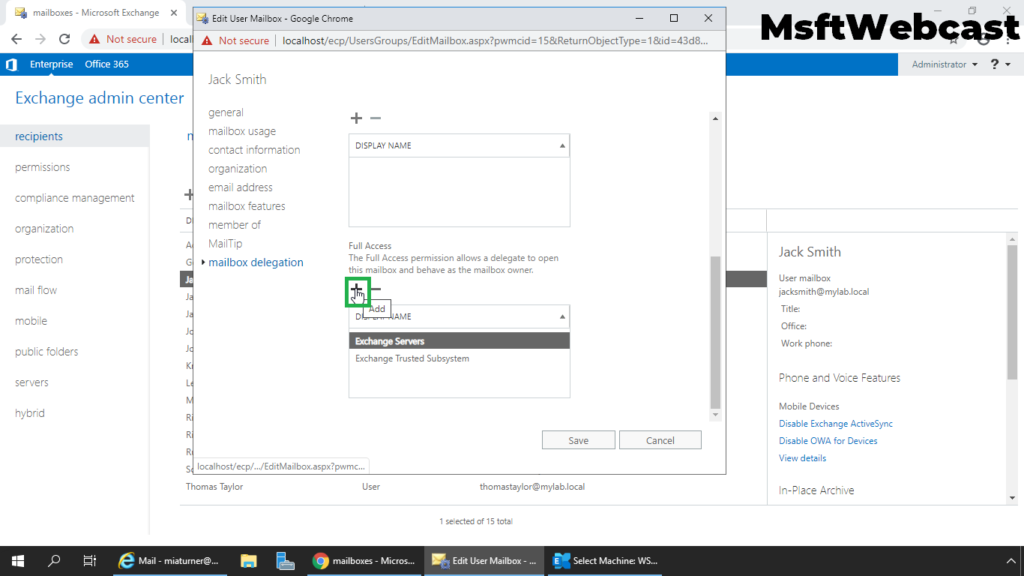Select the mailbox delegation section
This screenshot has height=576, width=1024.
256,263
